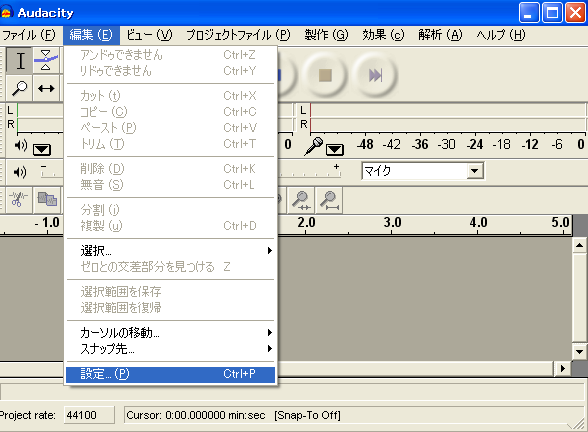Click the vertical scrollbar down arrow

click(x=579, y=352)
